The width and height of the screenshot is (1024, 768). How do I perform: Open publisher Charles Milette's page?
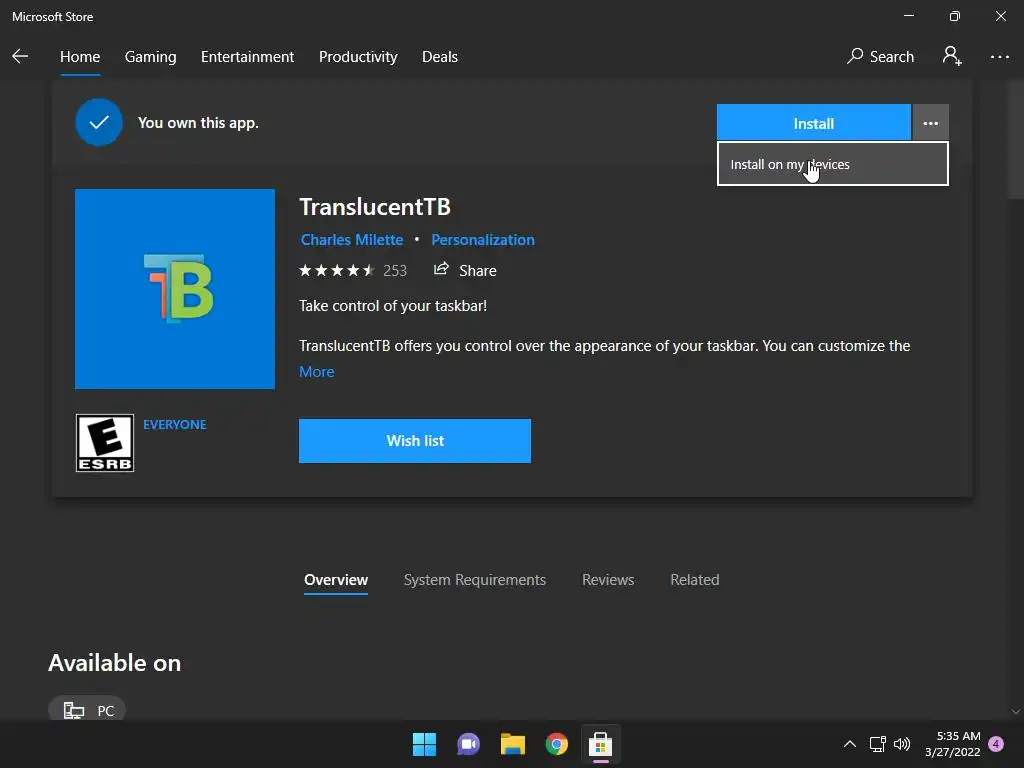351,240
